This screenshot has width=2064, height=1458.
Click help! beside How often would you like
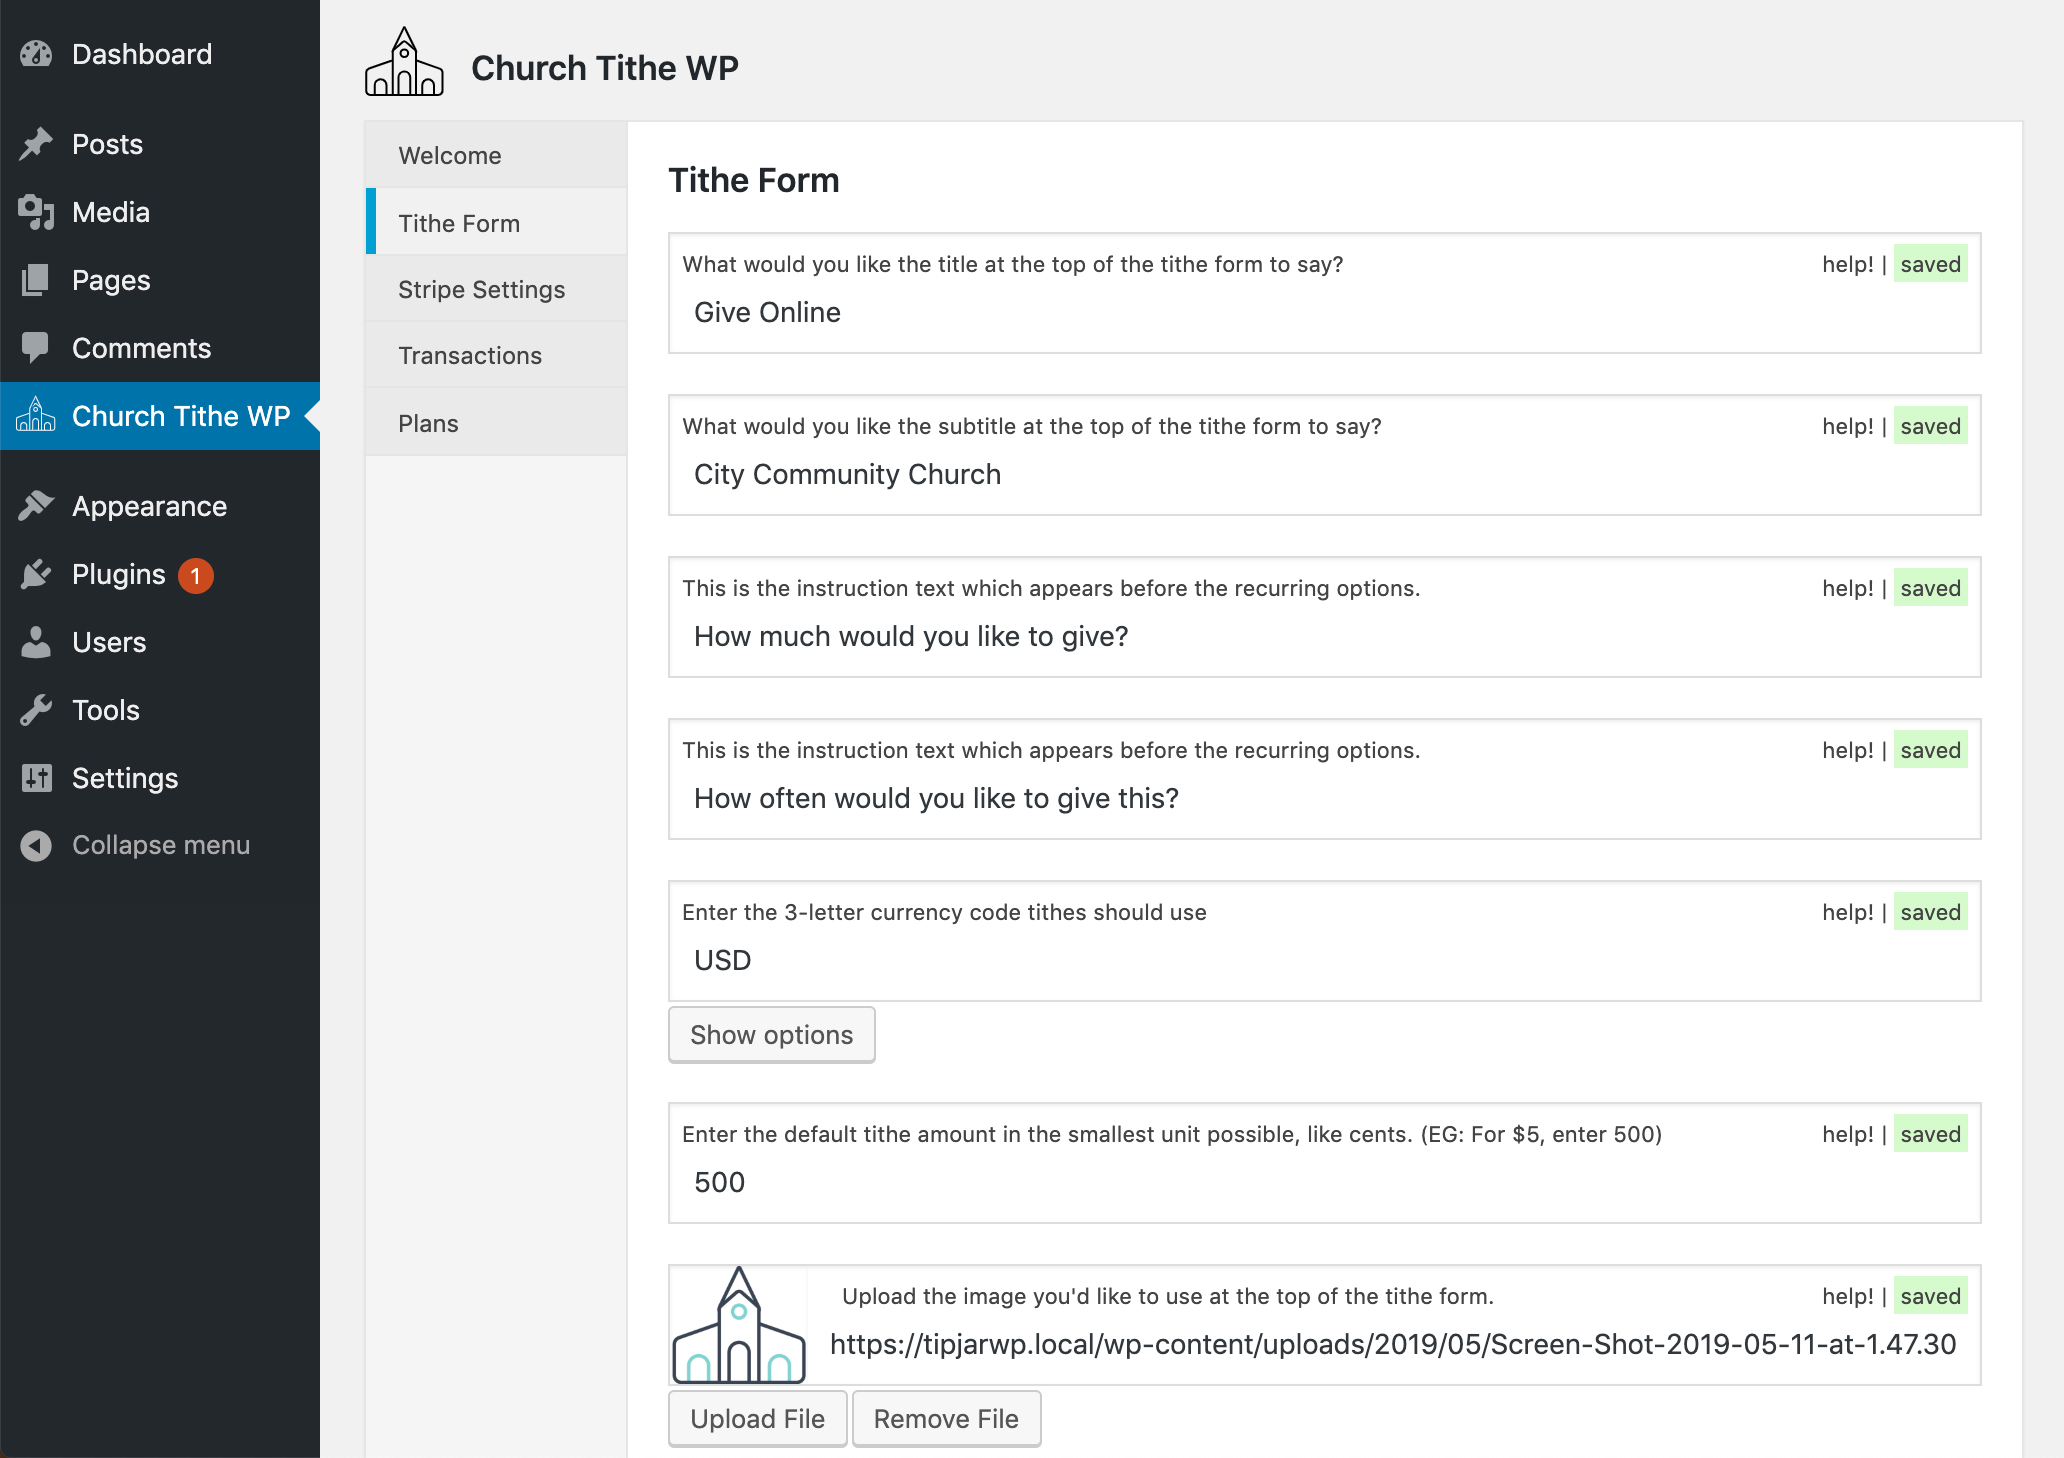1847,750
